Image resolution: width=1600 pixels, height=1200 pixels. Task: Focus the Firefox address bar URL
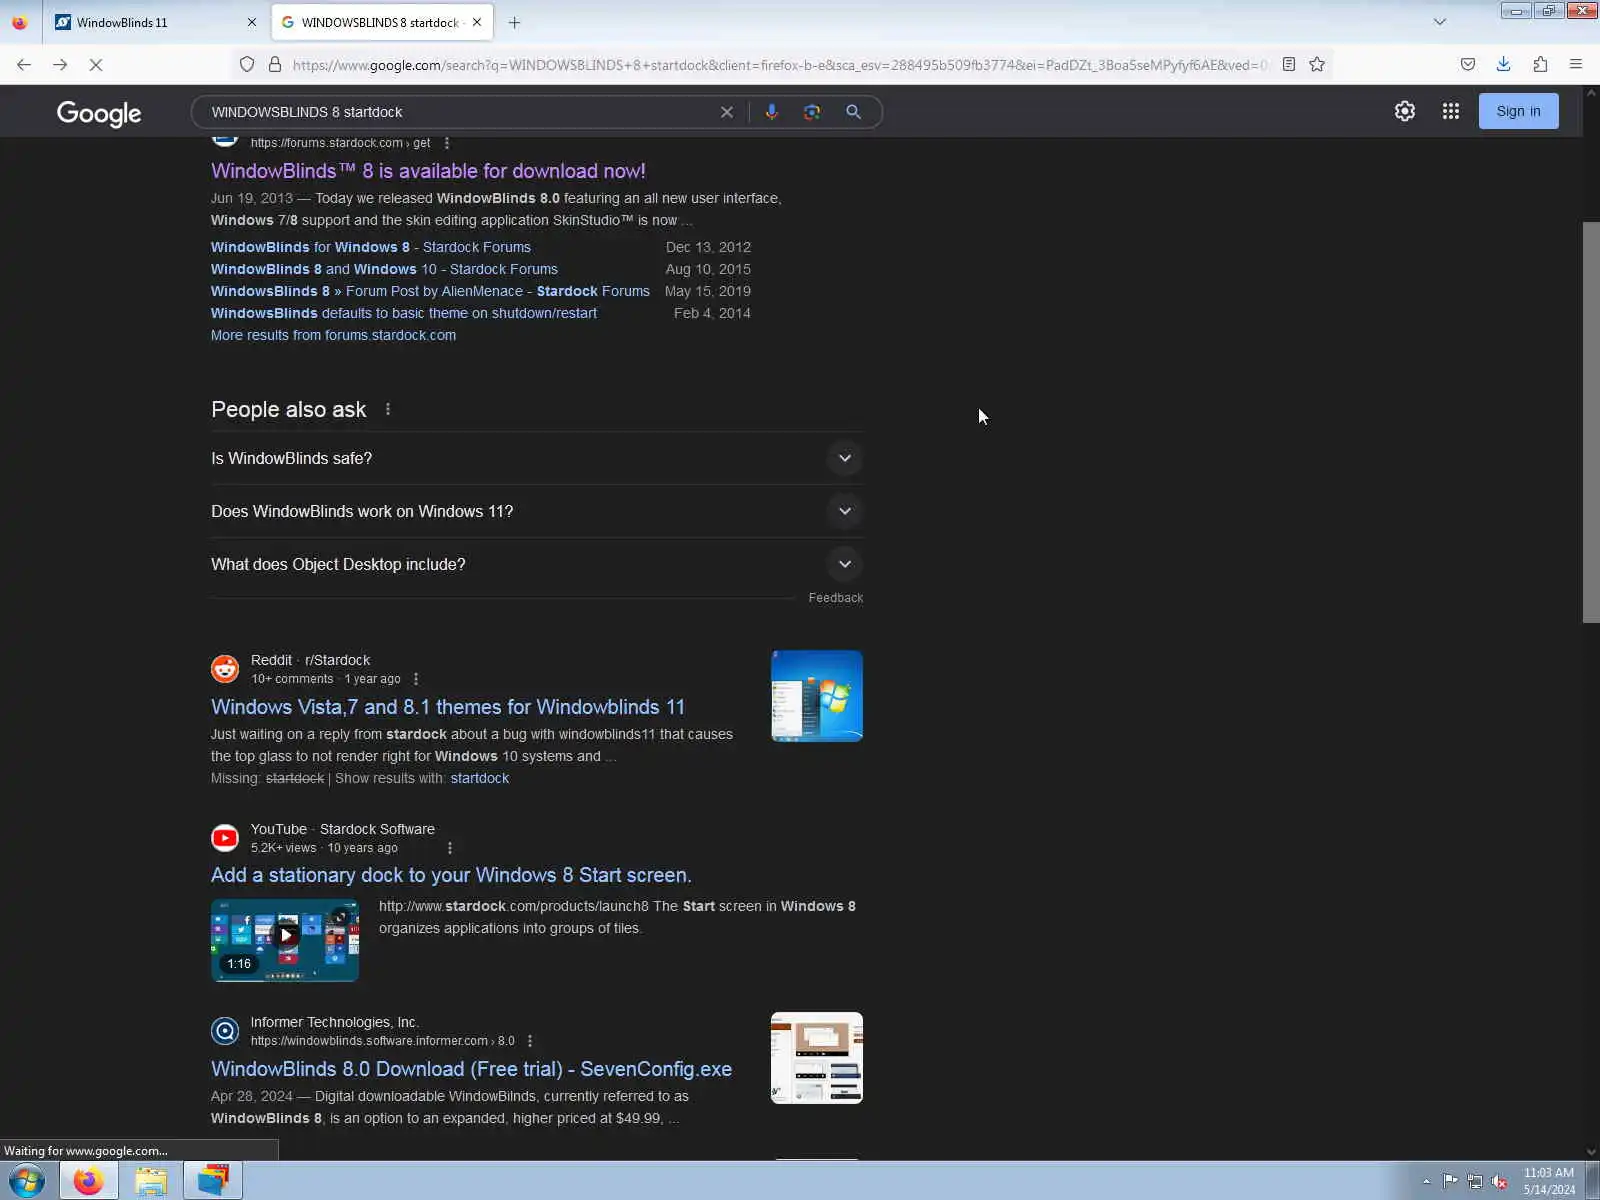pyautogui.click(x=780, y=65)
